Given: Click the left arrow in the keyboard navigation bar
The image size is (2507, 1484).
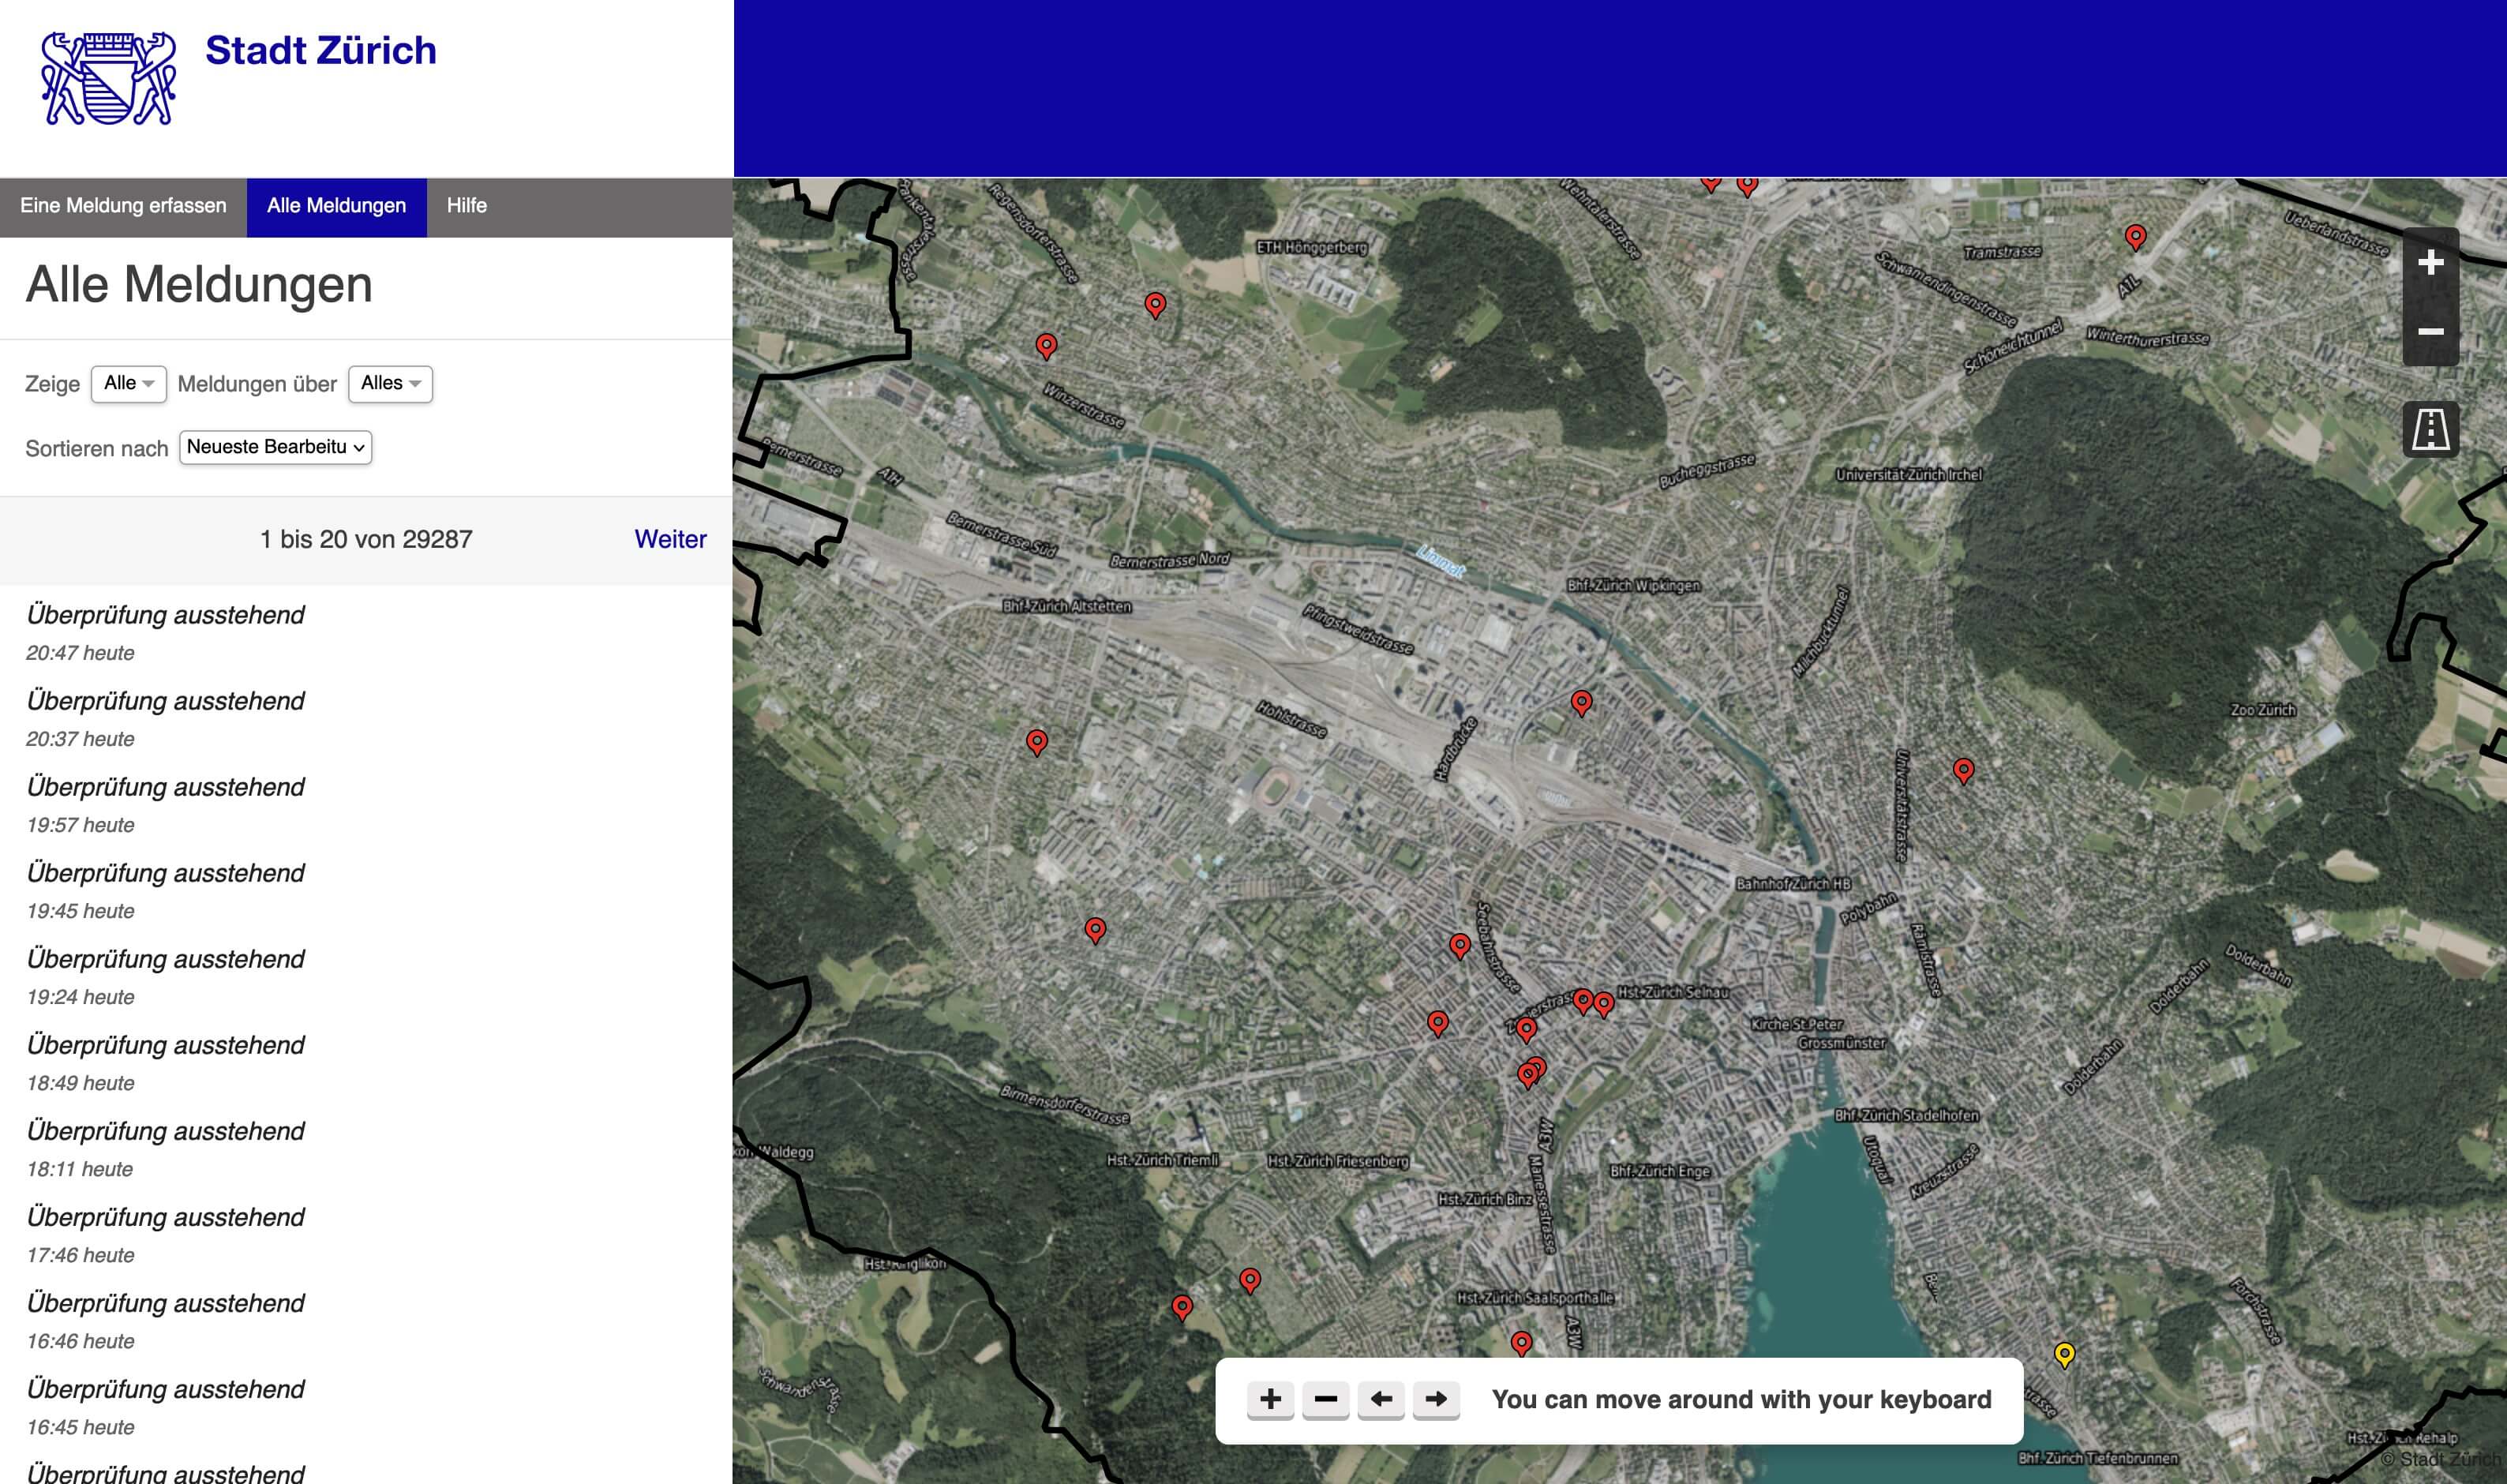Looking at the screenshot, I should click(1382, 1400).
